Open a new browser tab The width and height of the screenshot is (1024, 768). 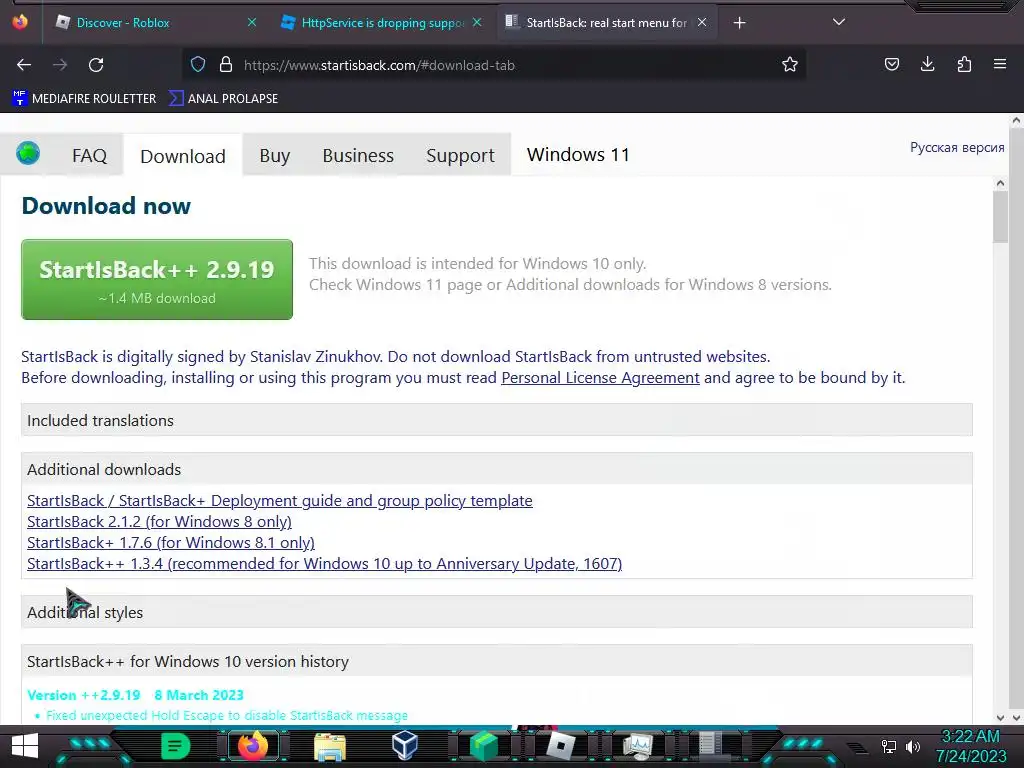(739, 23)
